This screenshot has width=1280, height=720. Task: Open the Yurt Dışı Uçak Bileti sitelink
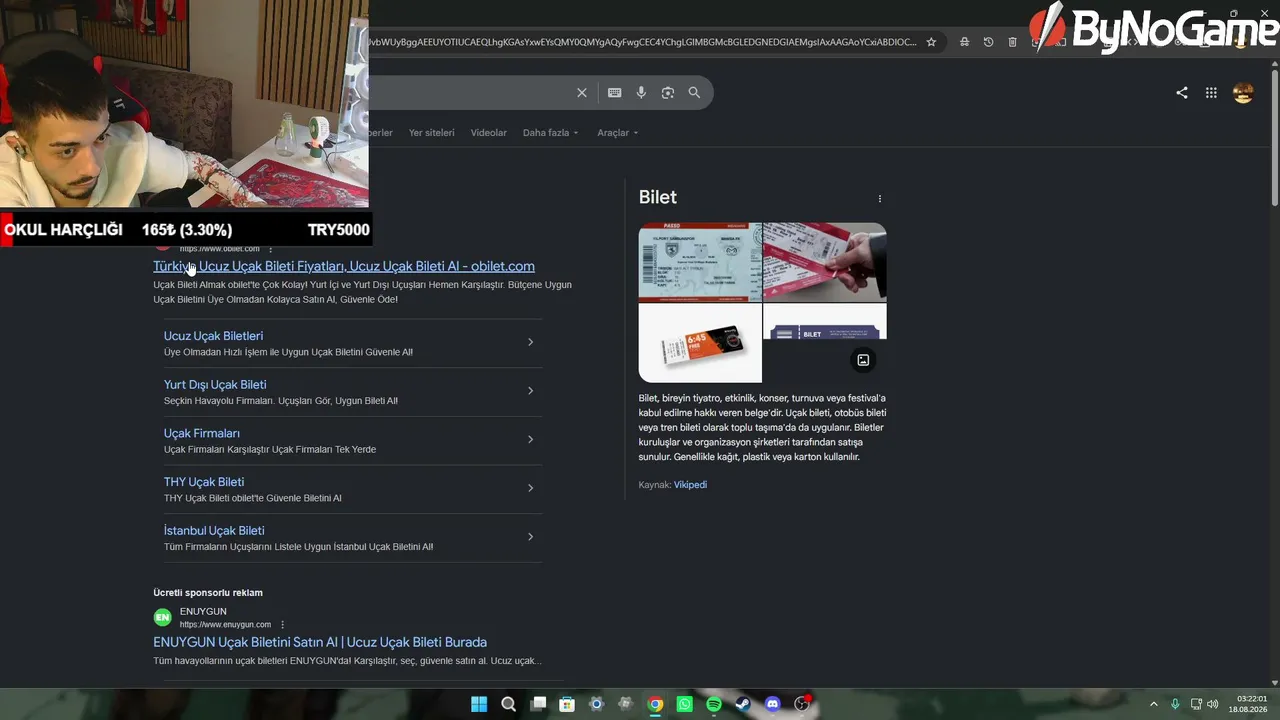pos(215,385)
